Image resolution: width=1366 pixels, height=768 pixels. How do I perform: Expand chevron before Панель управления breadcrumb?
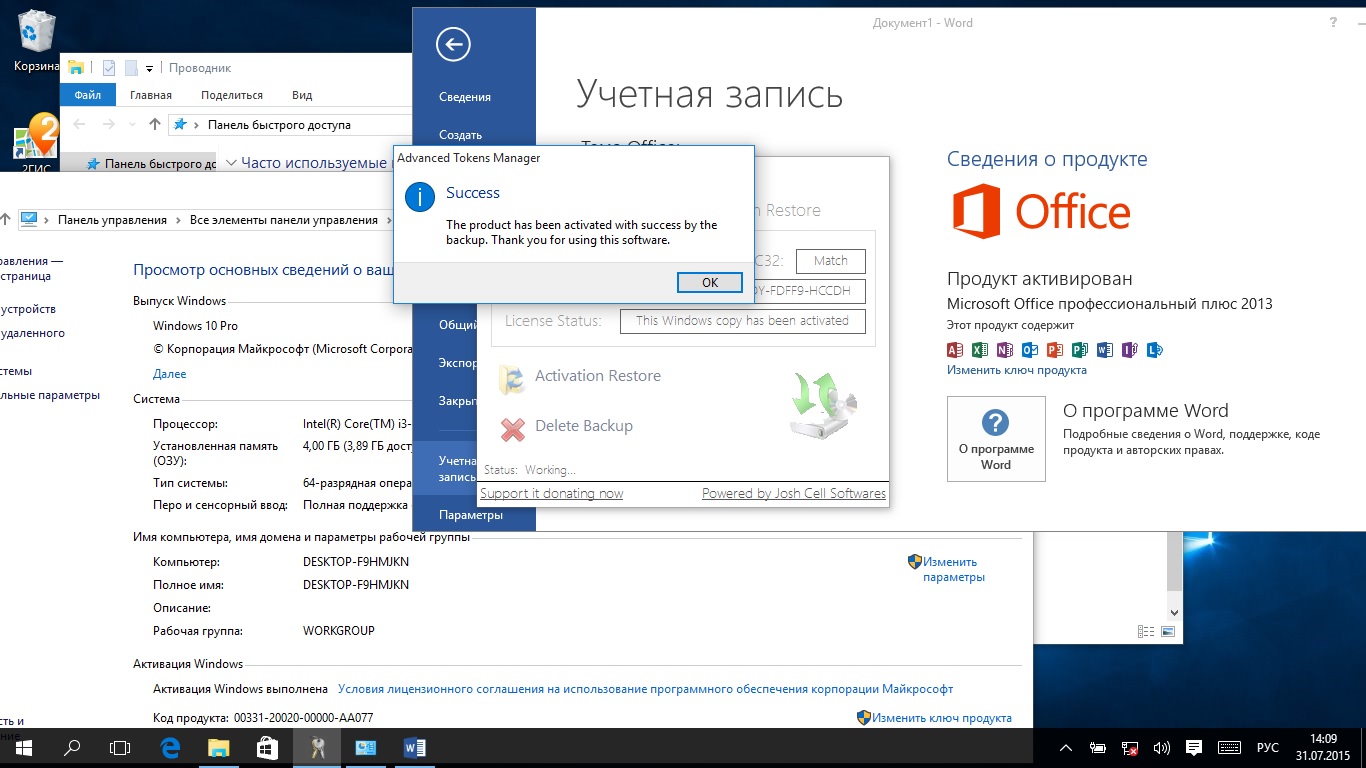point(47,220)
